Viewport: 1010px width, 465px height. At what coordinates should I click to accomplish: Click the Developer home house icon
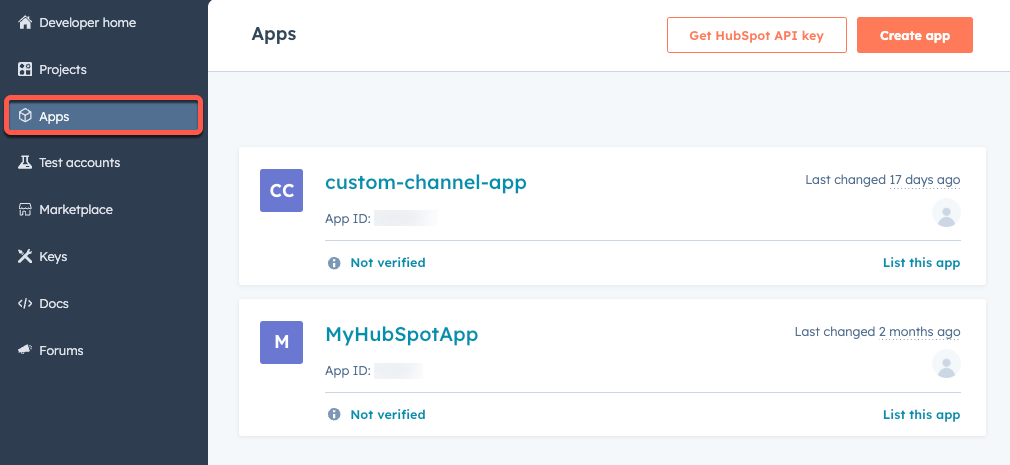click(24, 23)
